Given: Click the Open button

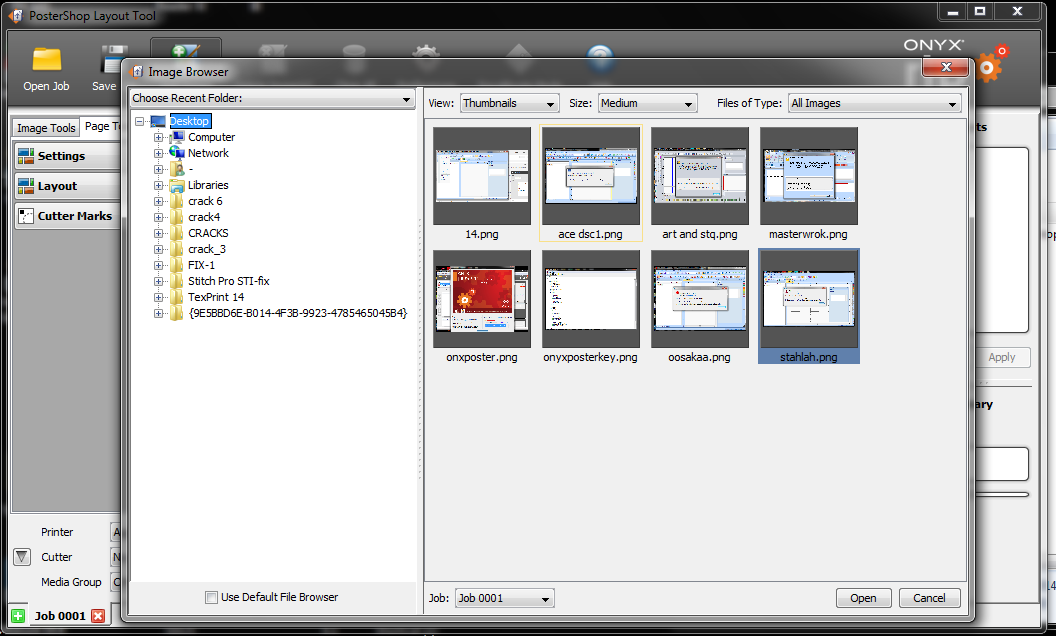Looking at the screenshot, I should pos(863,598).
